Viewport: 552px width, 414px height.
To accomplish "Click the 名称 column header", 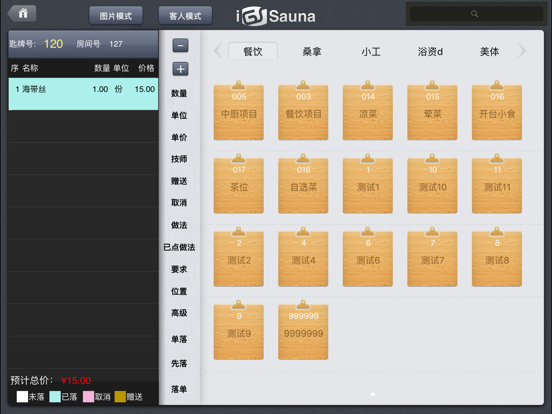I will point(30,68).
